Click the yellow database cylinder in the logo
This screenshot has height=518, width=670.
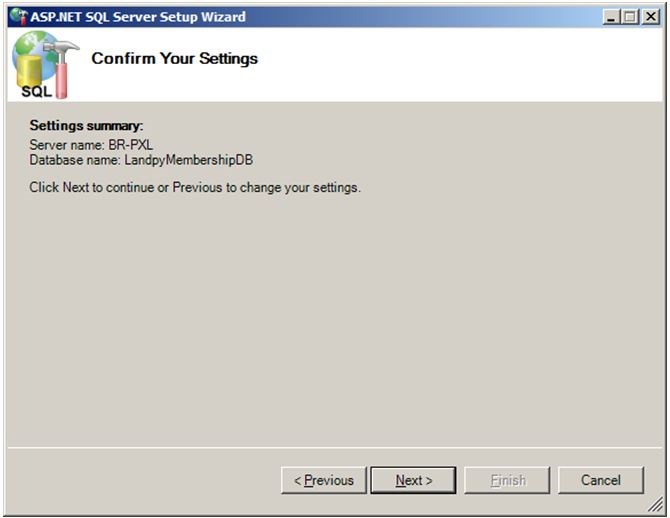point(29,71)
